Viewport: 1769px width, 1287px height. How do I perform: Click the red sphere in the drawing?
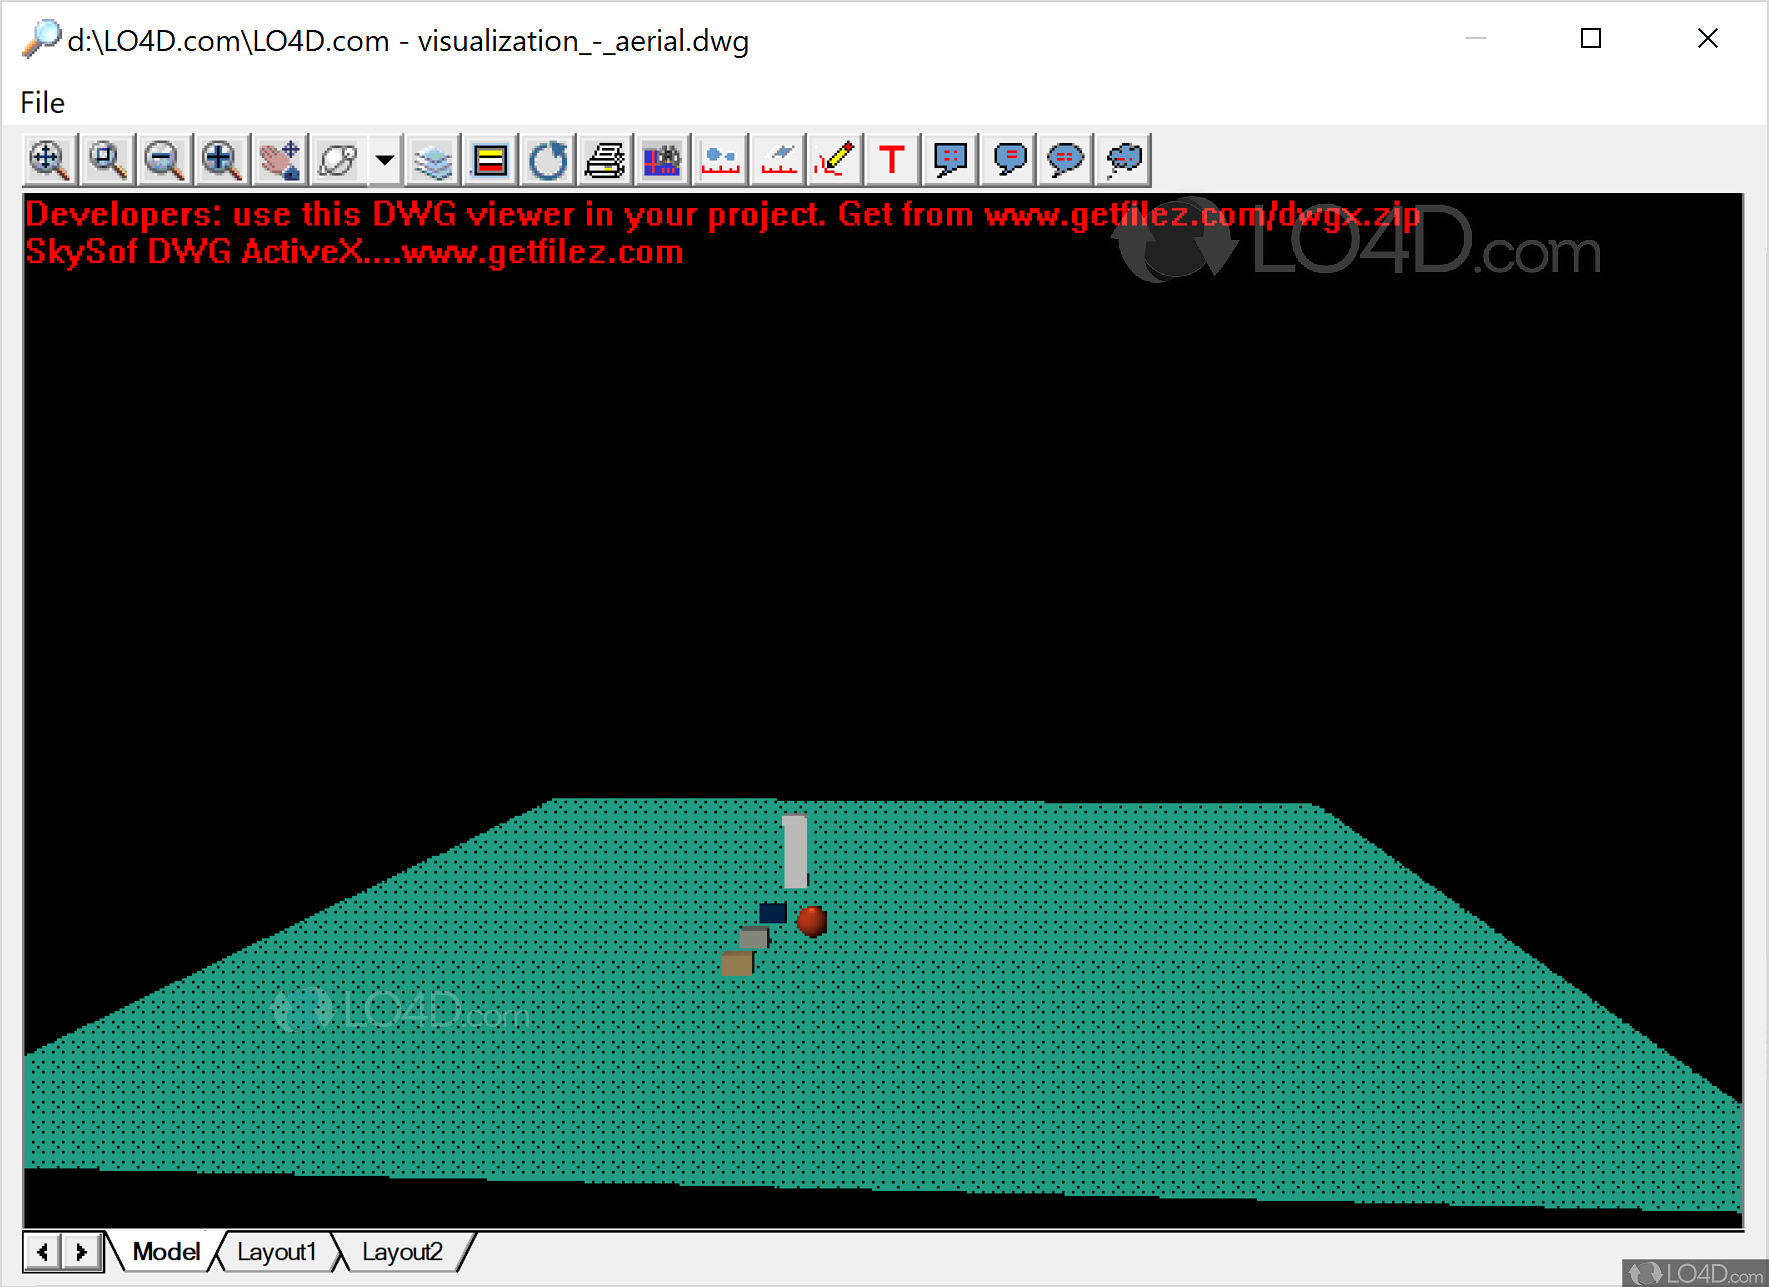(812, 920)
